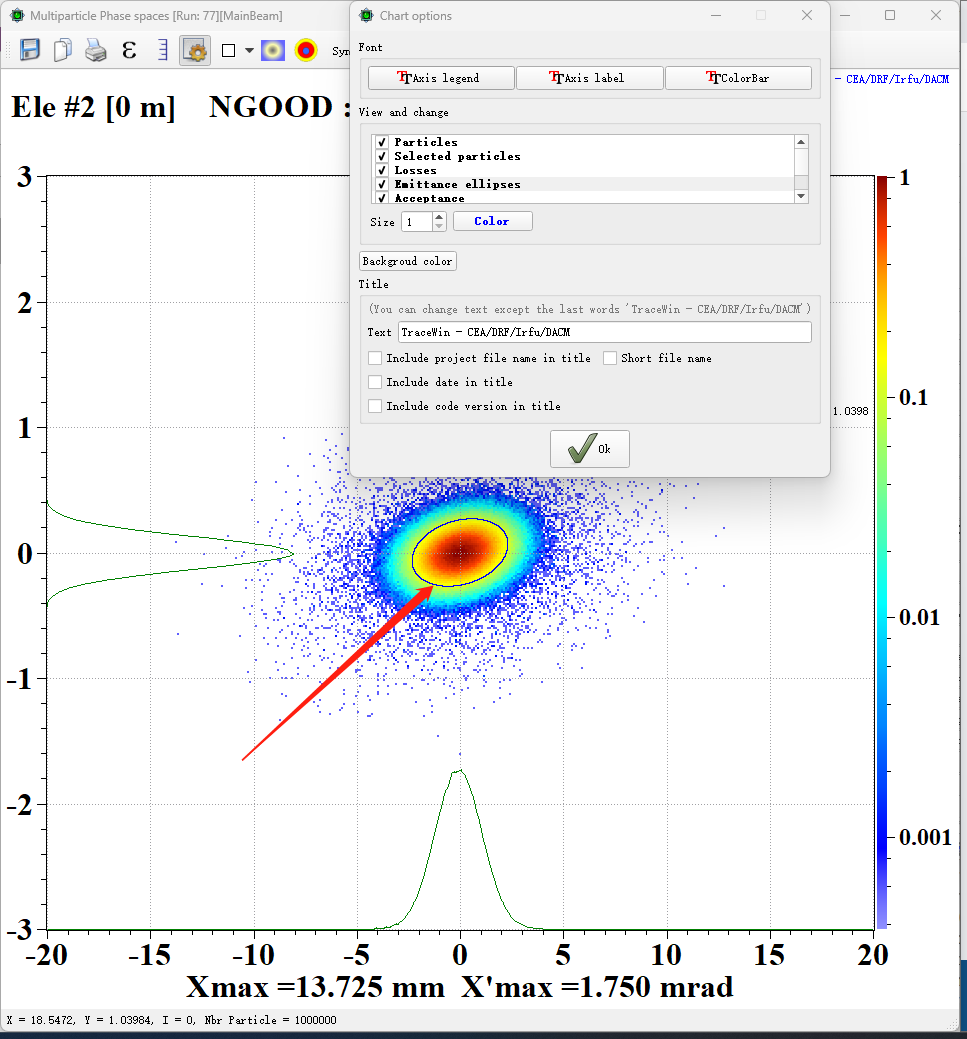Click the blue ruler scale toolbar icon

(162, 50)
